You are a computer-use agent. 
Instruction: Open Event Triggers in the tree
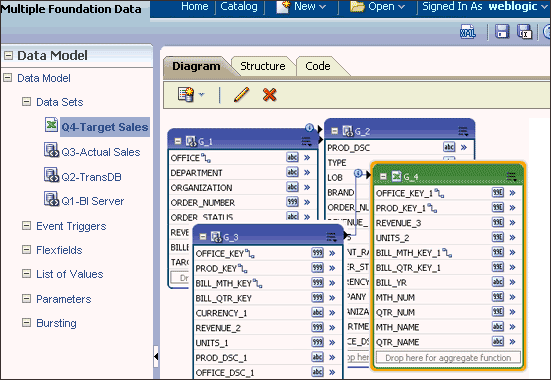71,226
